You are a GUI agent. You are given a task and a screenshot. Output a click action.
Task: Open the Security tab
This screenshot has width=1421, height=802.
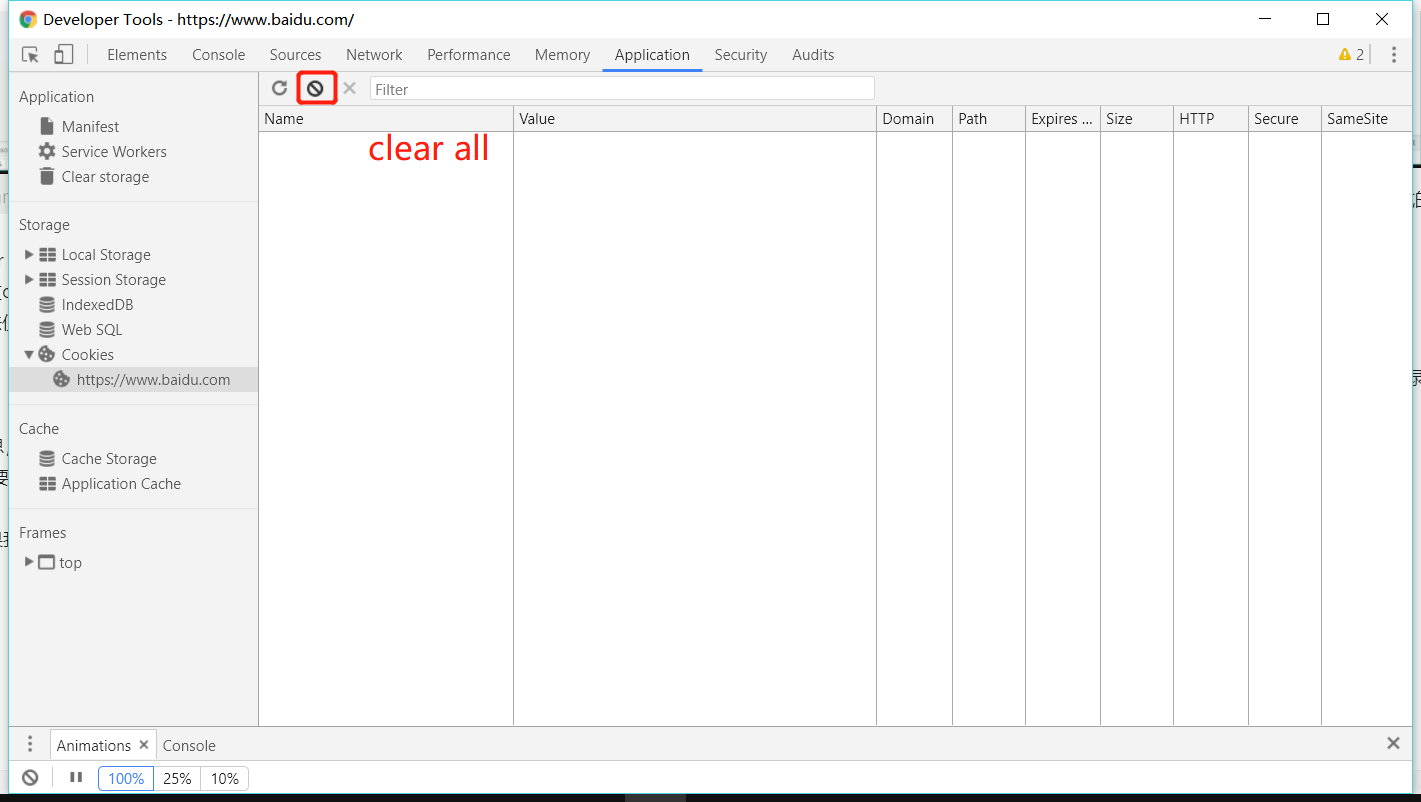(x=740, y=55)
